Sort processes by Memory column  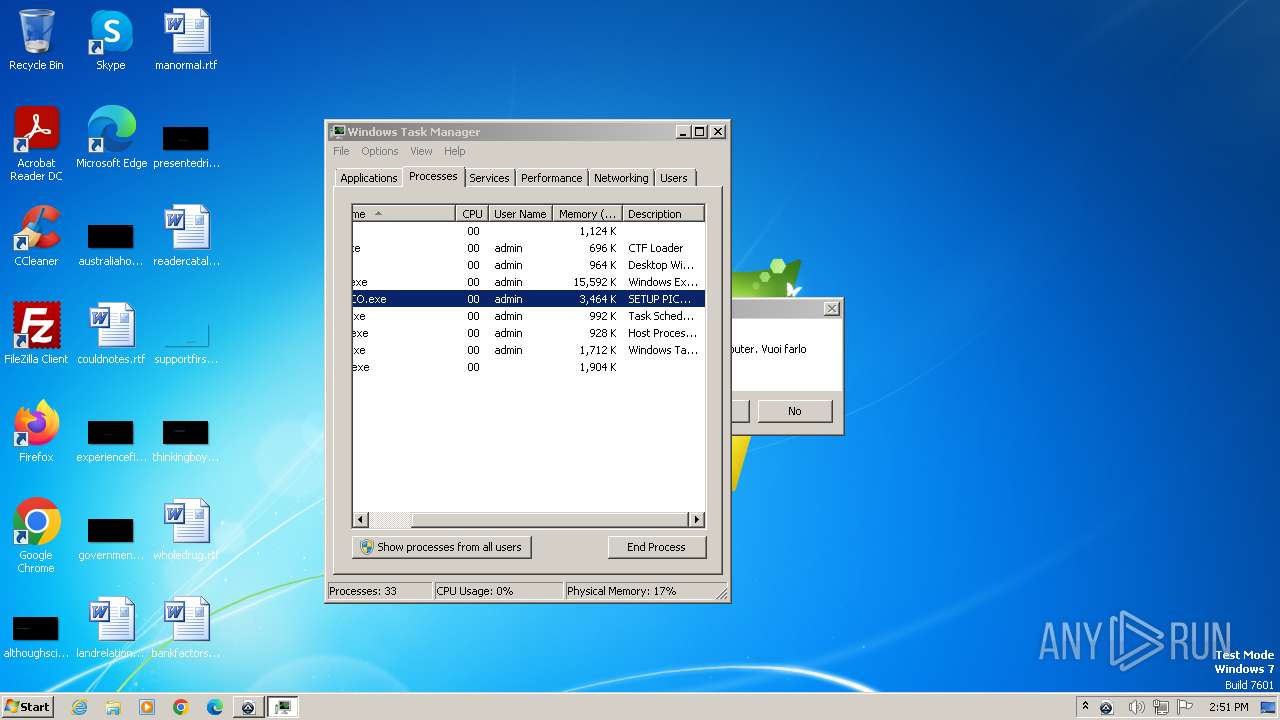click(x=587, y=214)
